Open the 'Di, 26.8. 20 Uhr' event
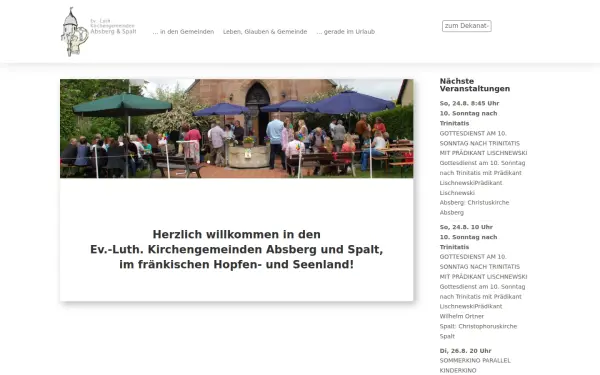This screenshot has width=600, height=375. tap(465, 351)
